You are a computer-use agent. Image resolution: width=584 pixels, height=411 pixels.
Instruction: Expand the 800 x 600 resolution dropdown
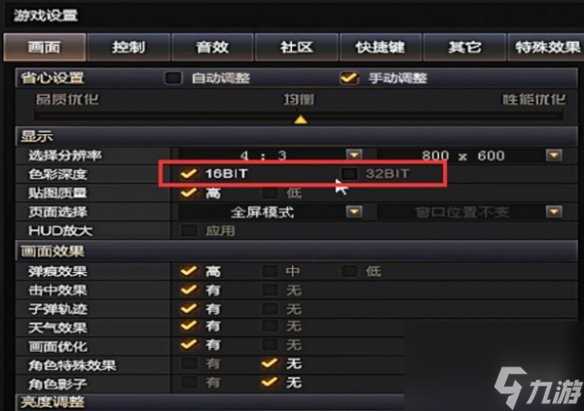point(554,154)
